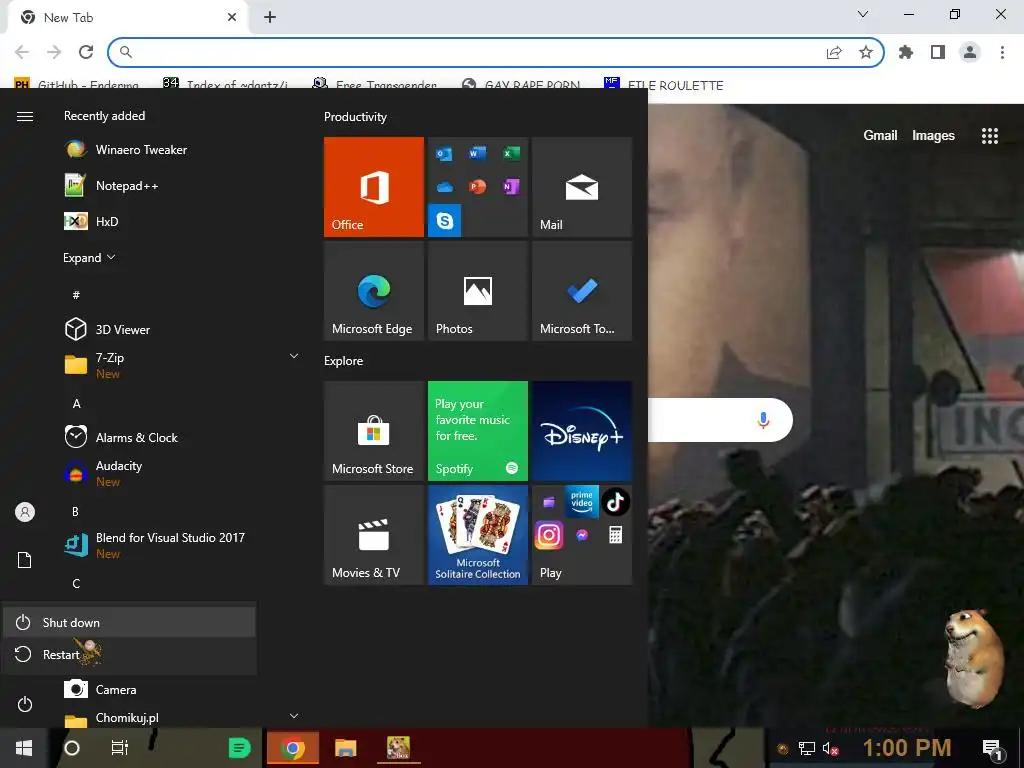This screenshot has height=768, width=1024.
Task: Open Microsoft Solitaire Collection tile
Action: (x=477, y=535)
